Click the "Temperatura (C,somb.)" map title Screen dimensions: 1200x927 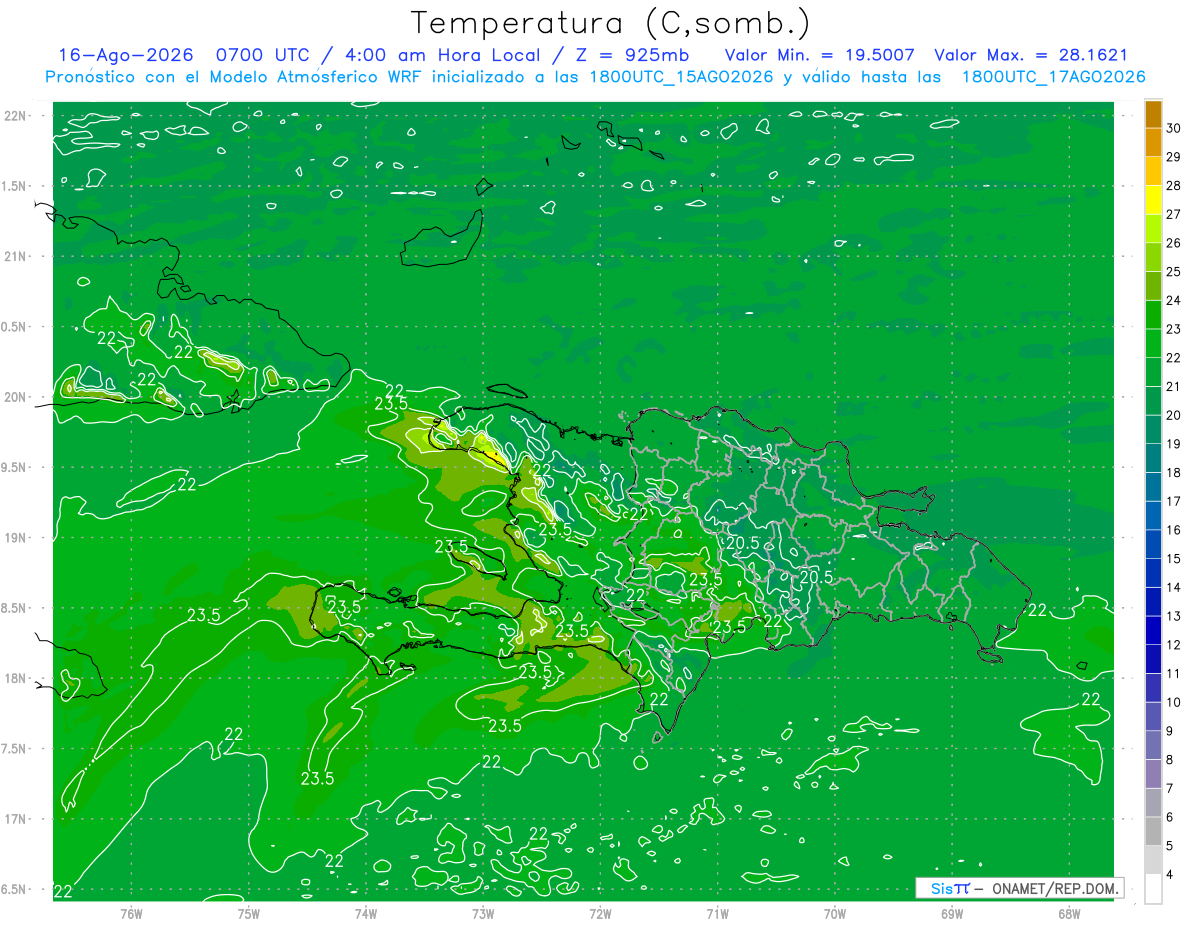pos(611,23)
